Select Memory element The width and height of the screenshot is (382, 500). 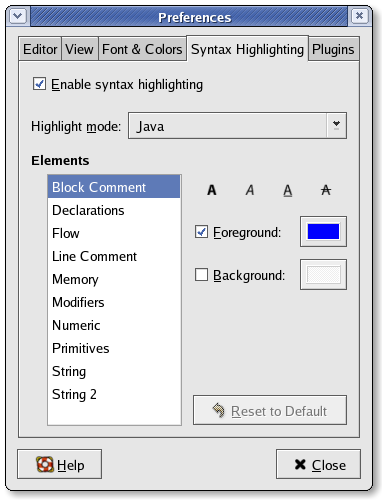(114, 279)
